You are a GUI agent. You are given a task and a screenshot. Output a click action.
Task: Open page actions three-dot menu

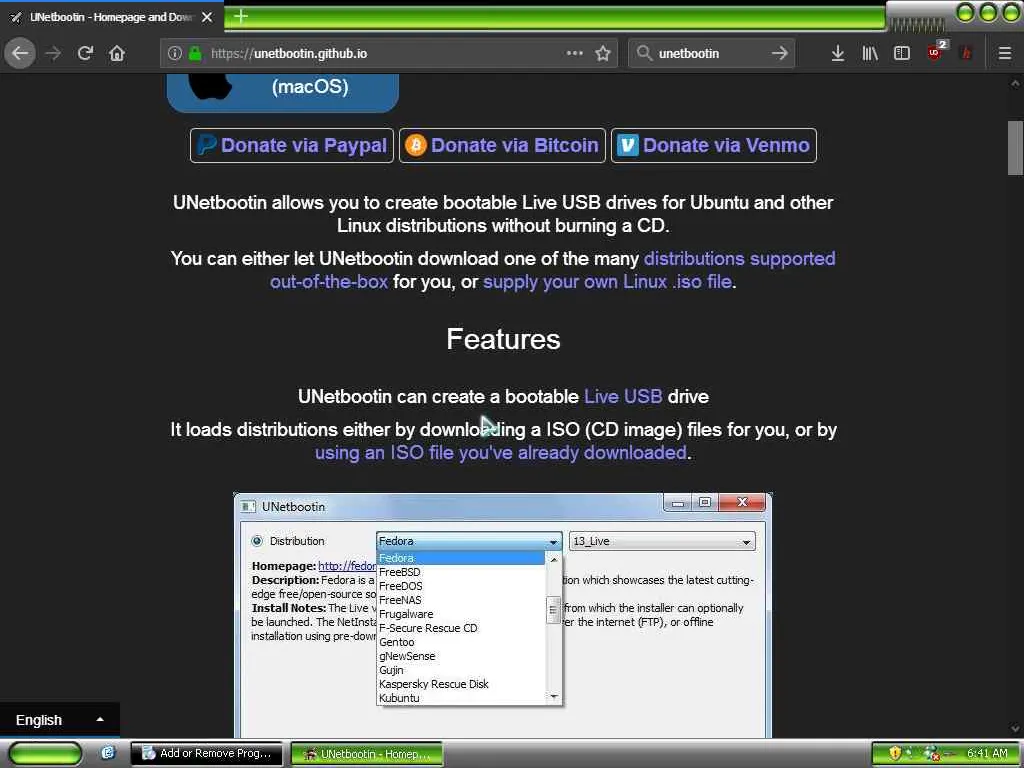pos(575,53)
